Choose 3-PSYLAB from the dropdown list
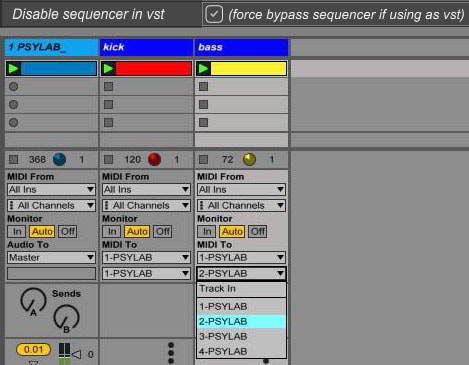This screenshot has height=365, width=469. (x=242, y=336)
